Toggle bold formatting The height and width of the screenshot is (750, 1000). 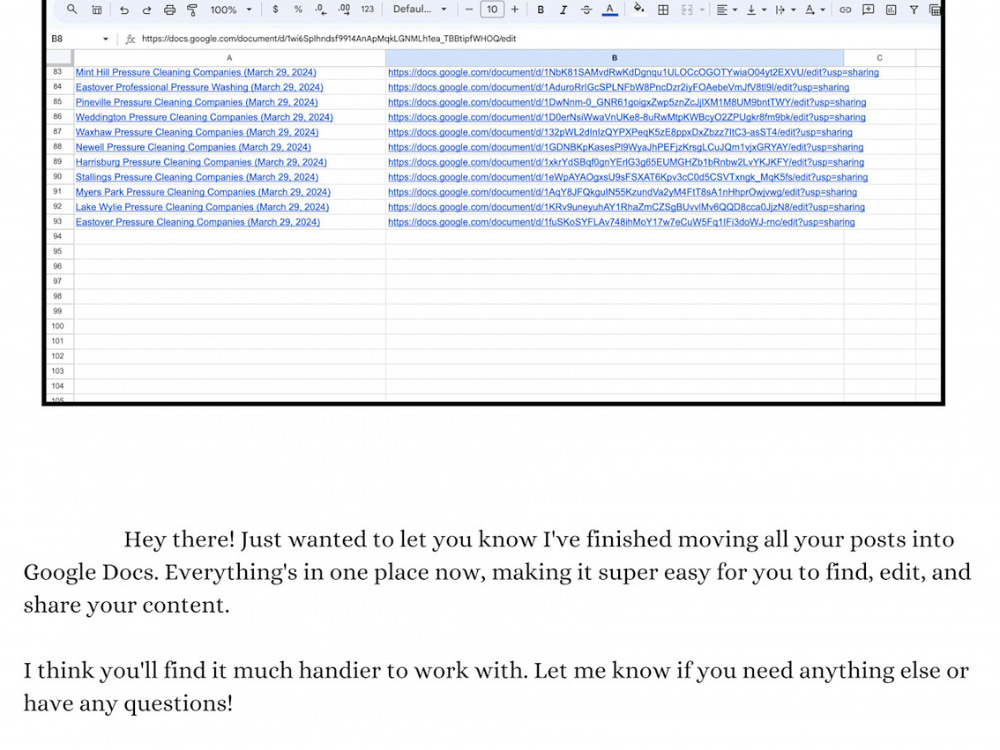[x=540, y=9]
